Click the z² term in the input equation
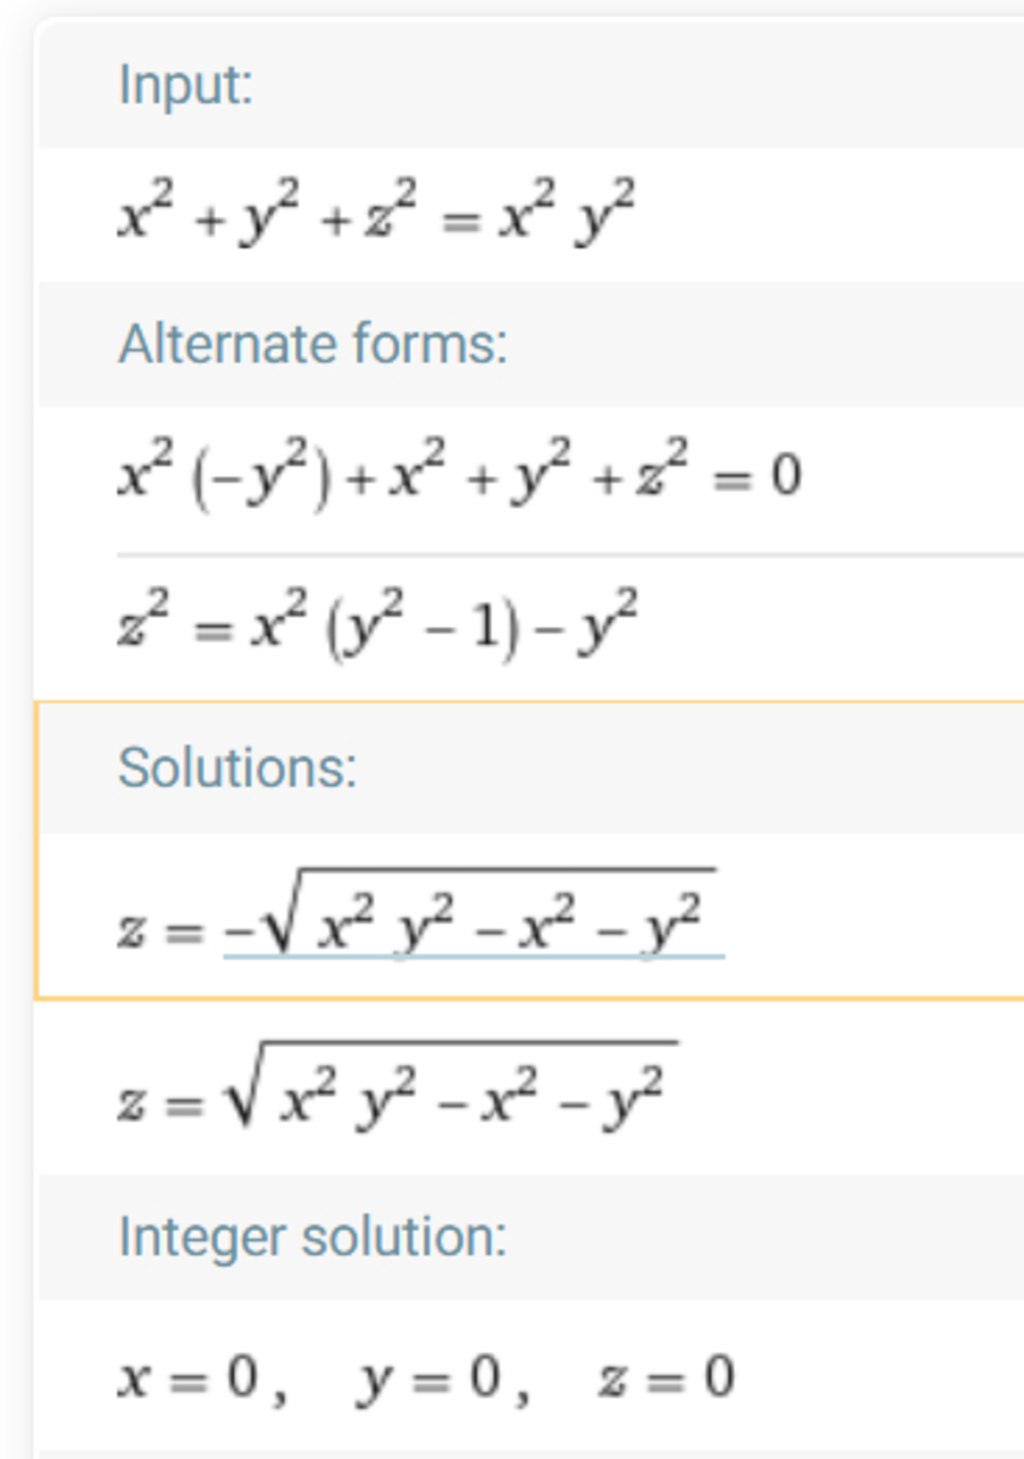Image resolution: width=1024 pixels, height=1459 pixels. 390,211
